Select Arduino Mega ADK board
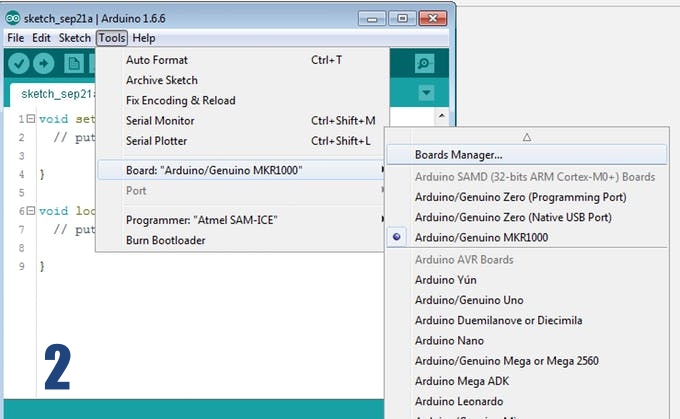 (x=526, y=381)
